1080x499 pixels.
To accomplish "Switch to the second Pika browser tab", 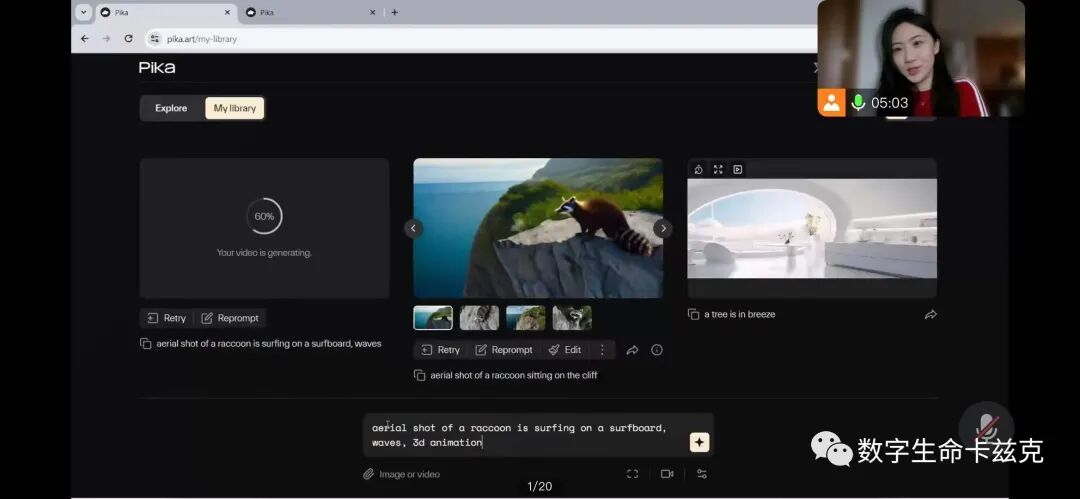I will tap(311, 12).
